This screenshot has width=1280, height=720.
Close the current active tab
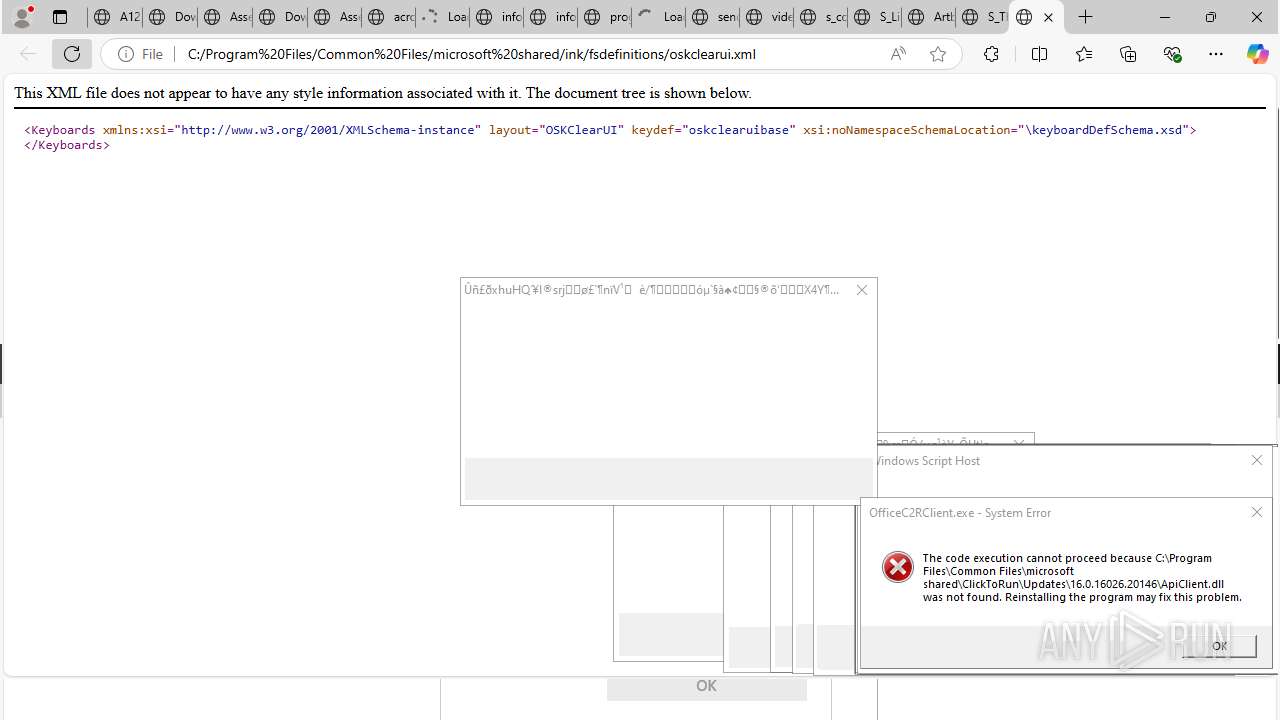[1048, 17]
